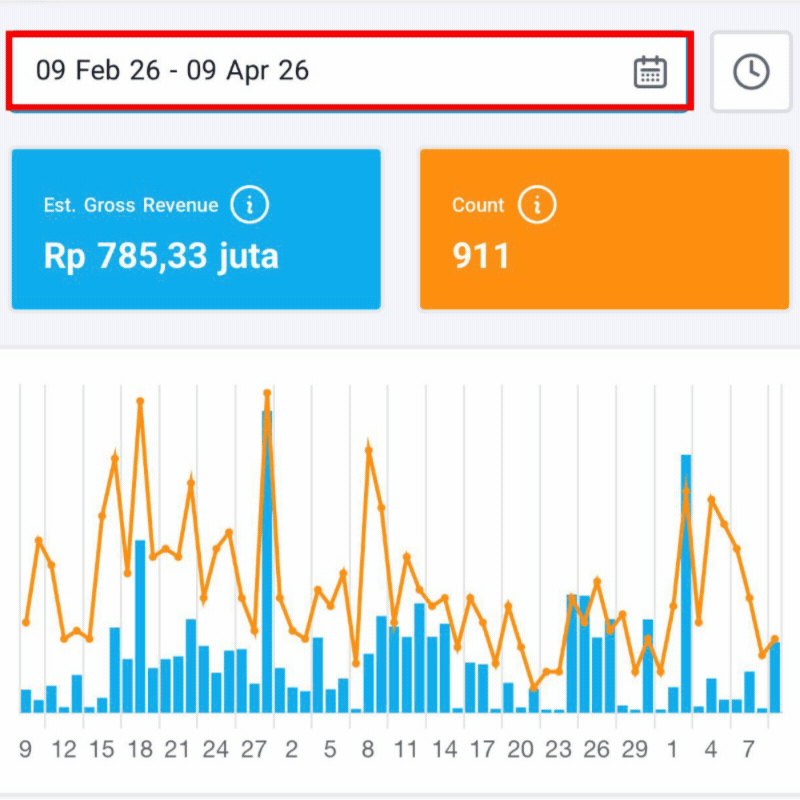Show info icon beside Count
Viewport: 800px width, 800px height.
[x=537, y=206]
